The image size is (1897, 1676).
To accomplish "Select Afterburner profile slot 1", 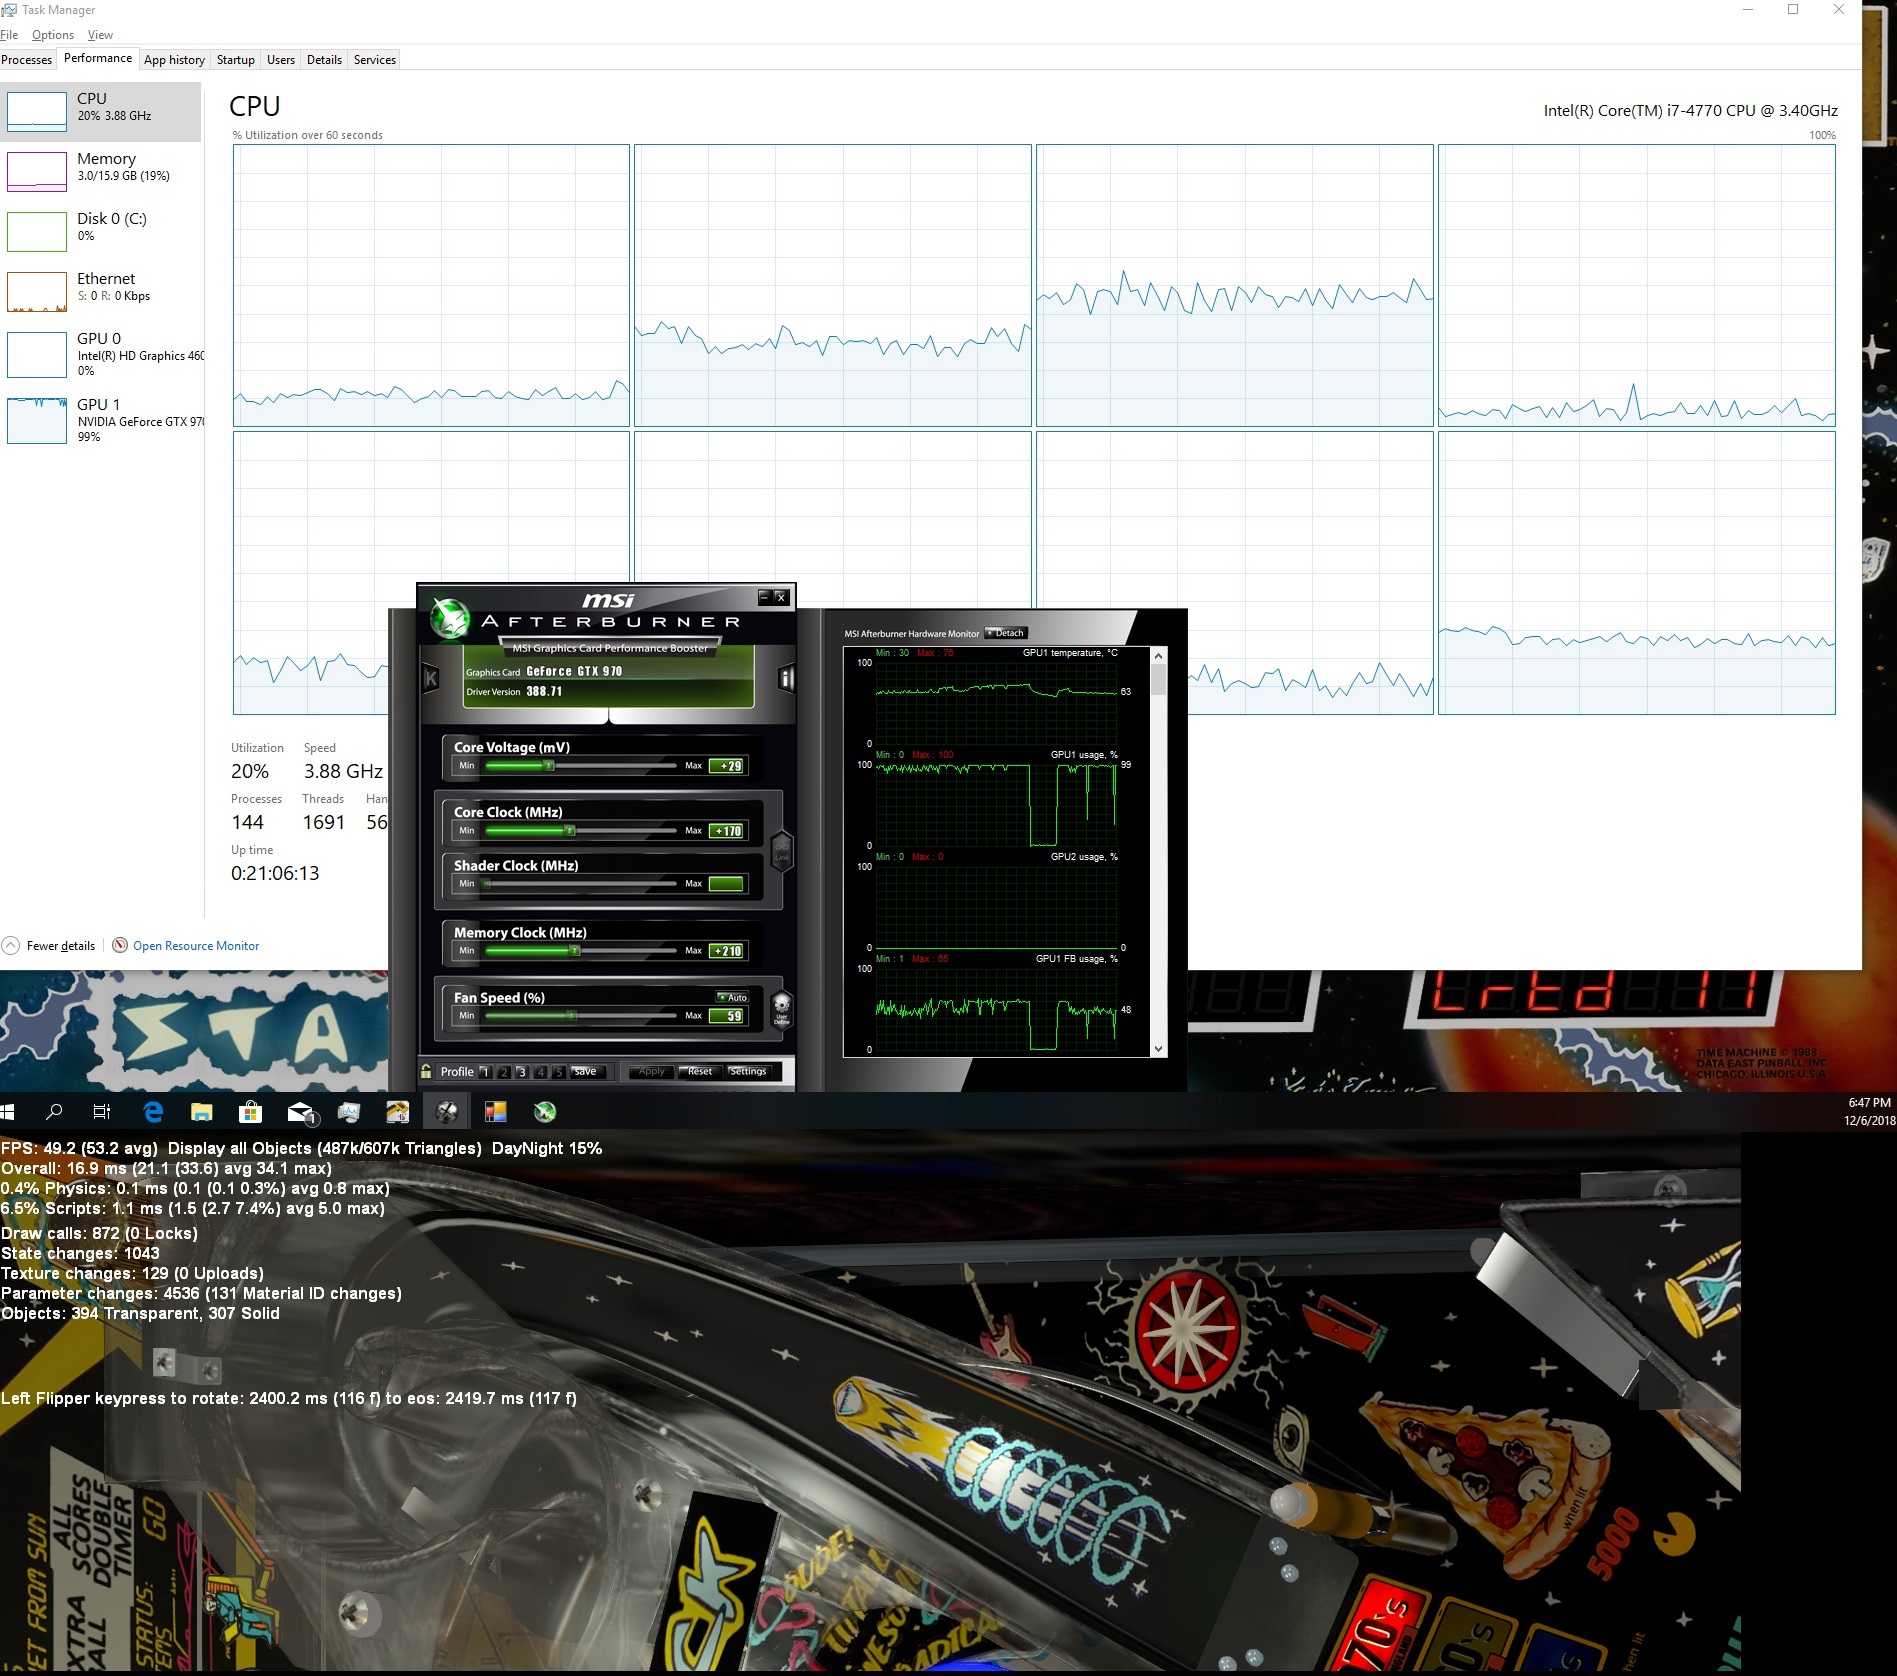I will tap(485, 1072).
